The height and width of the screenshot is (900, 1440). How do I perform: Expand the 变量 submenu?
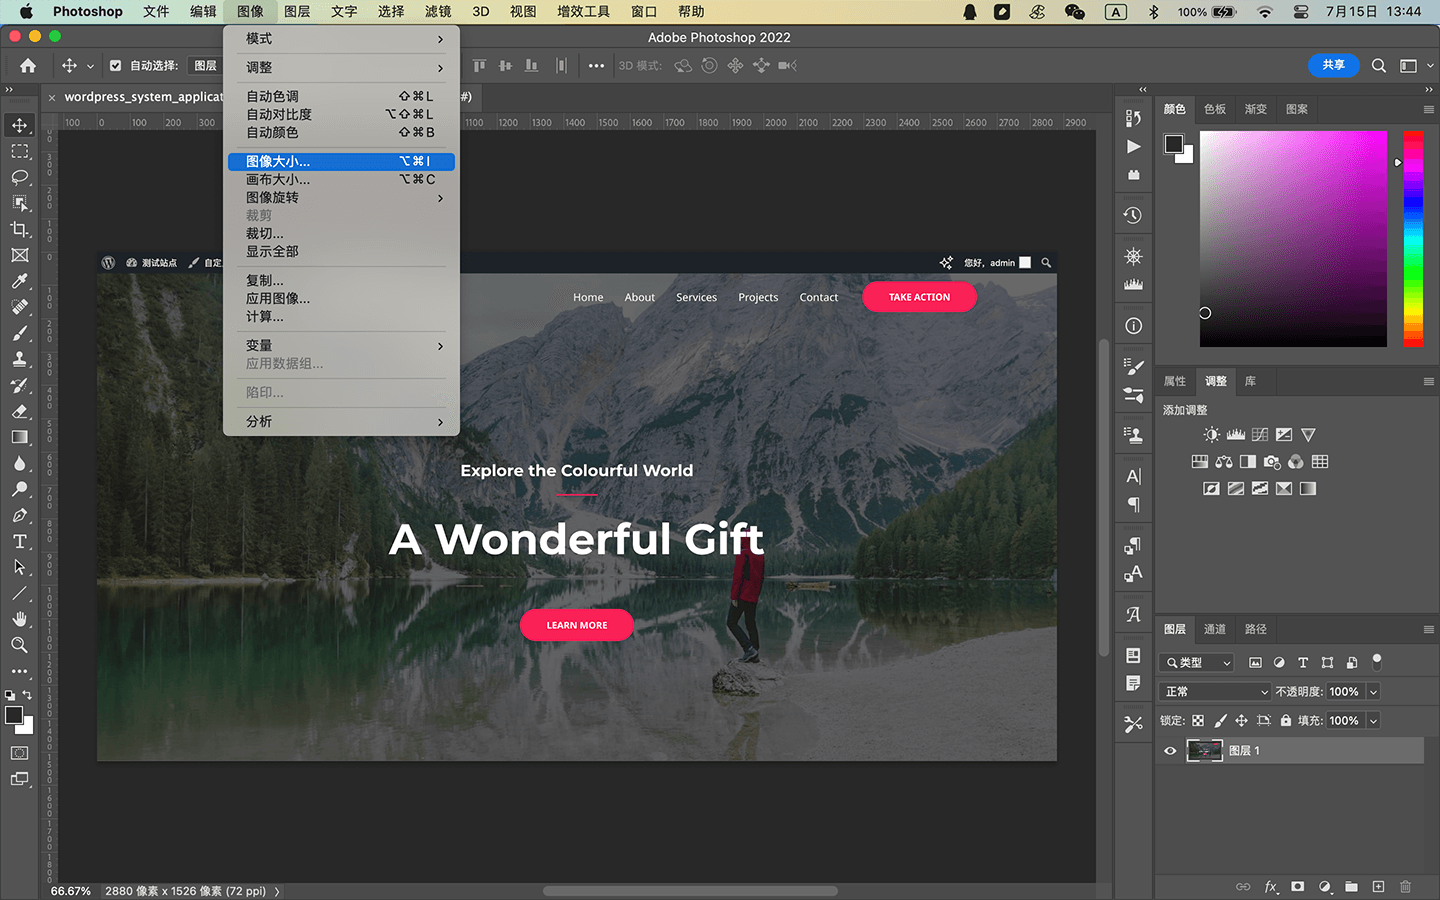coord(341,346)
